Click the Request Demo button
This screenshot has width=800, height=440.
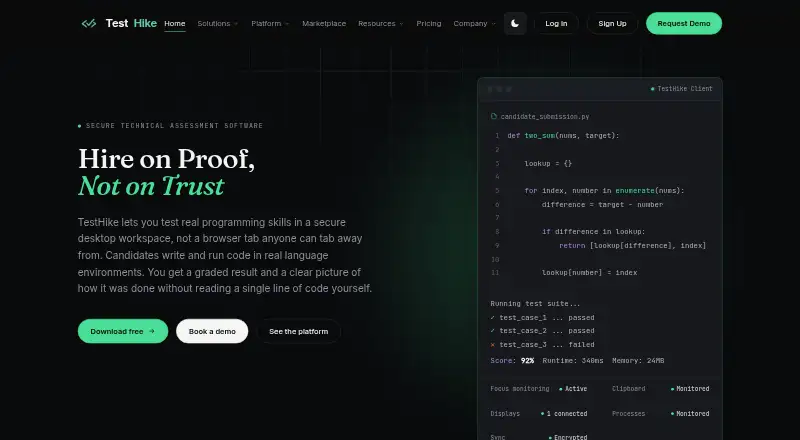click(x=684, y=23)
